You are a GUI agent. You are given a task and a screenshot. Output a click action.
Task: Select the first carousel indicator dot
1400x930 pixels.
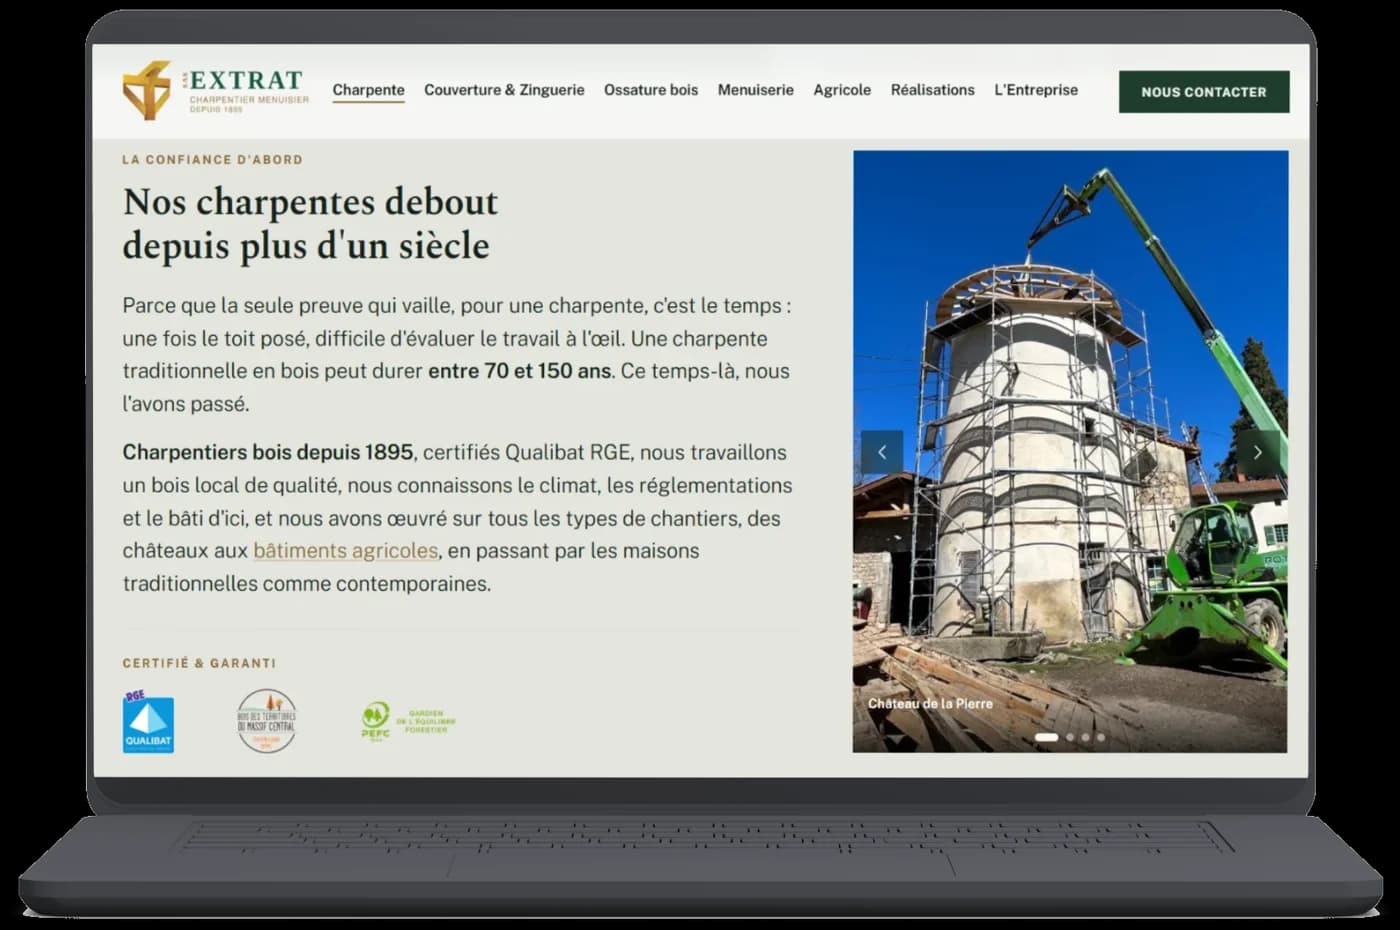tap(1047, 737)
